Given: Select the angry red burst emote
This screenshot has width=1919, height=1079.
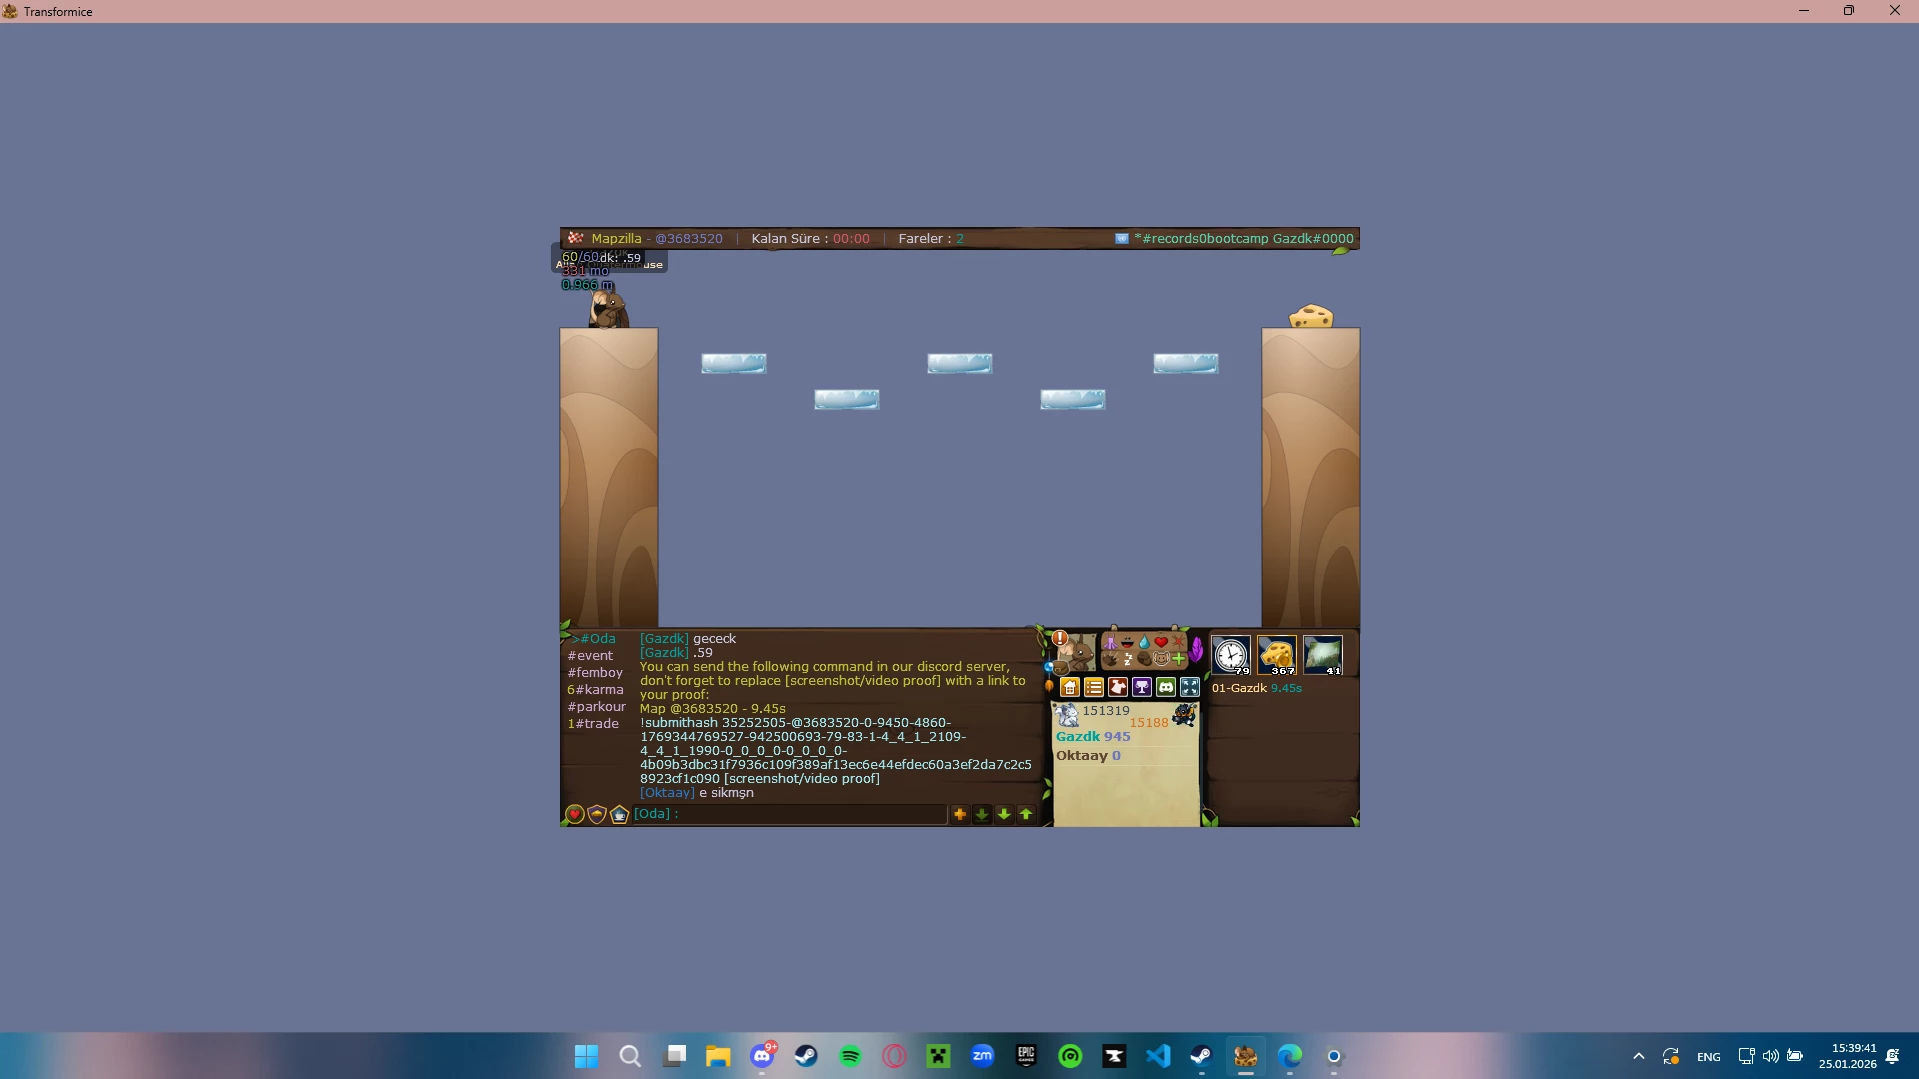Looking at the screenshot, I should 1178,642.
